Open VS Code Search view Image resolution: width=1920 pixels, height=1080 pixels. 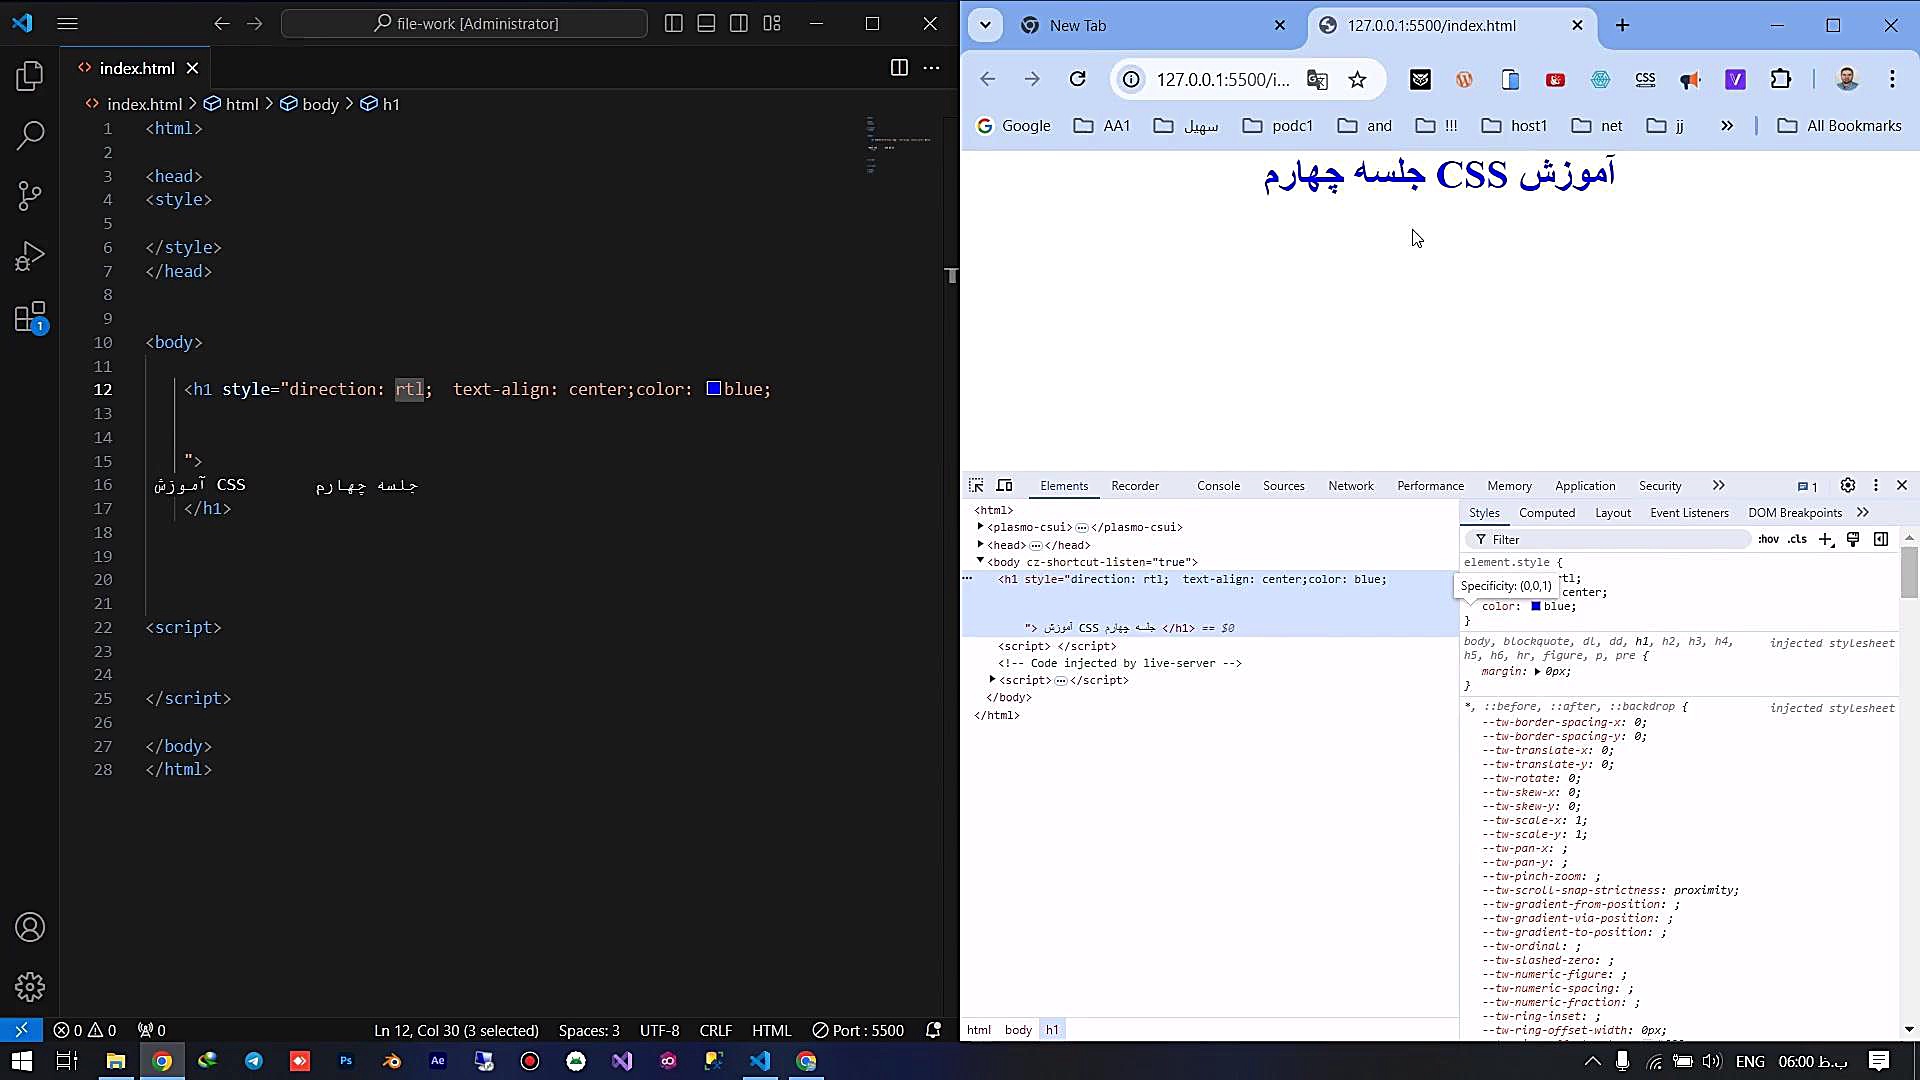30,136
